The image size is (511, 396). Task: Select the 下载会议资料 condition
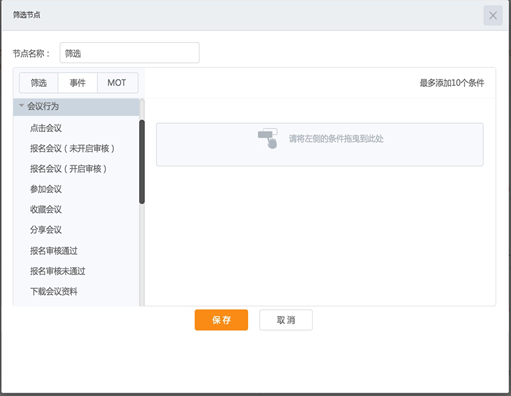click(x=54, y=292)
